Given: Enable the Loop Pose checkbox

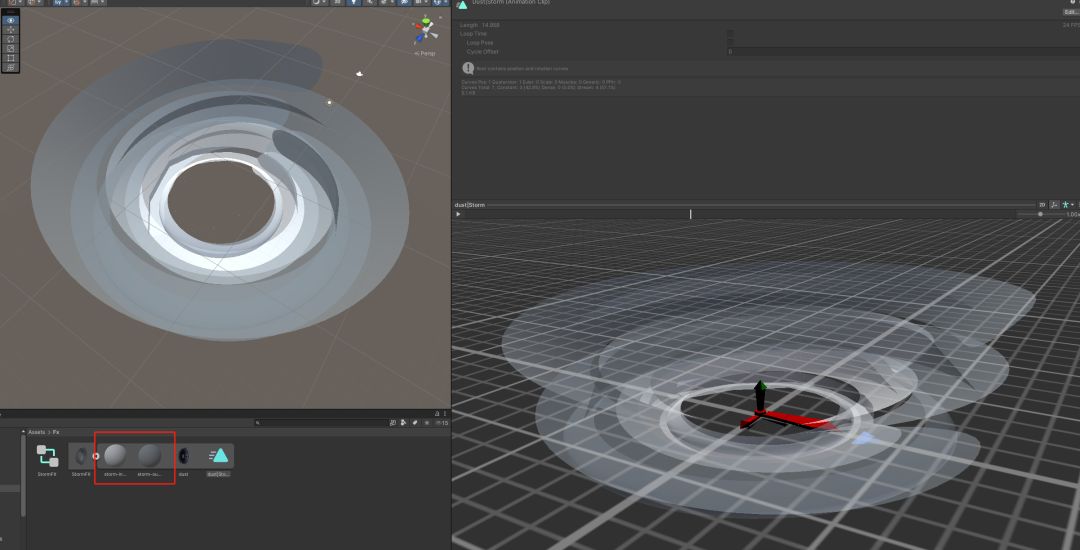Looking at the screenshot, I should point(730,42).
